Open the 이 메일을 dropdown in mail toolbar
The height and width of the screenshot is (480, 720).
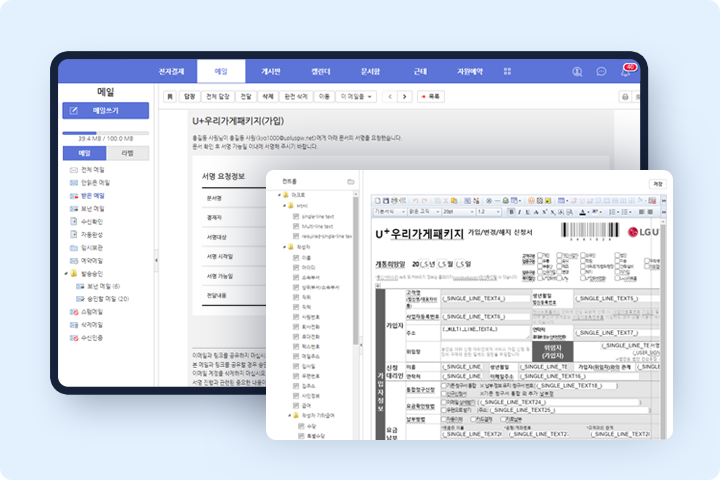356,96
